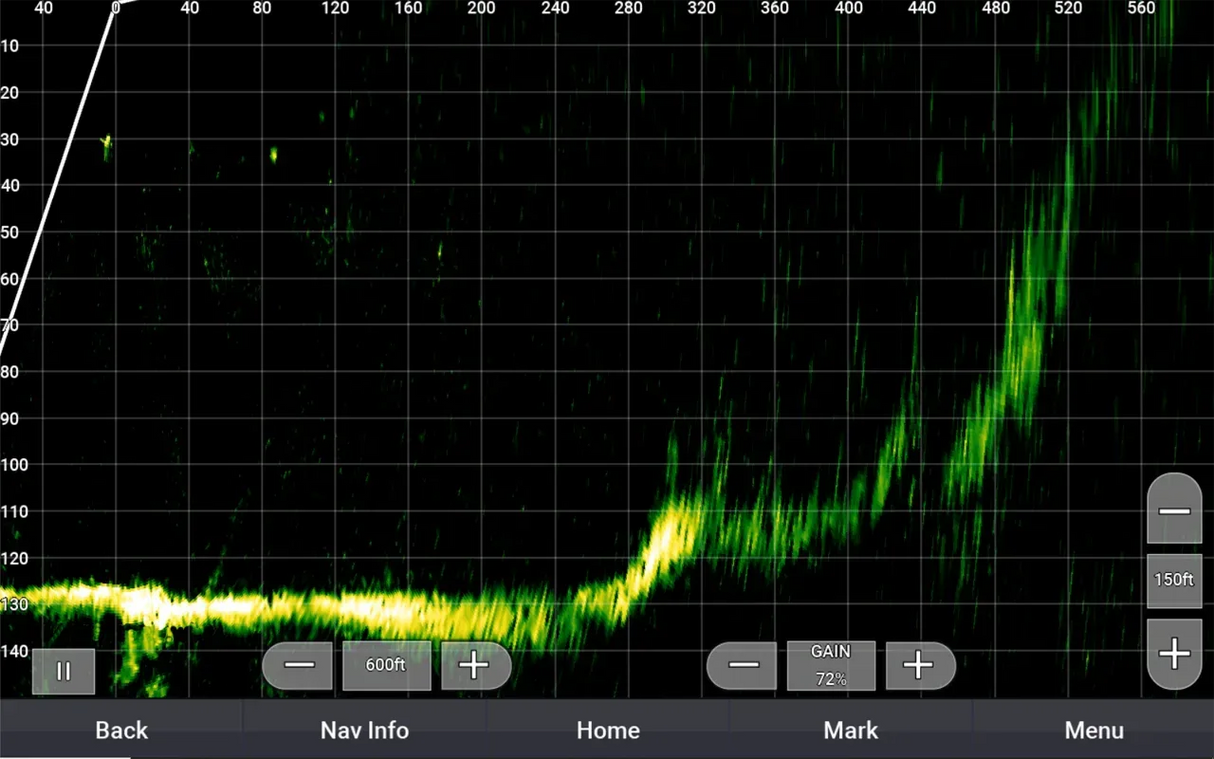Increase the 600ft sonar range

point(475,665)
